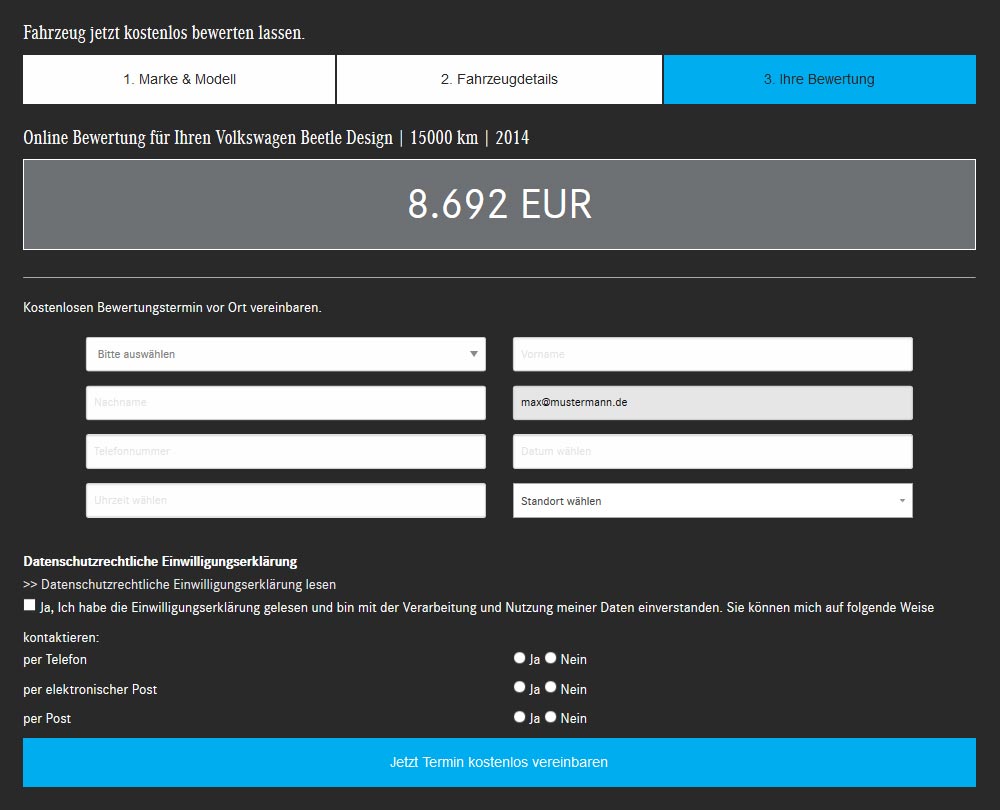The height and width of the screenshot is (810, 1000).
Task: Expand the Standort wählen dropdown
Action: coord(712,501)
